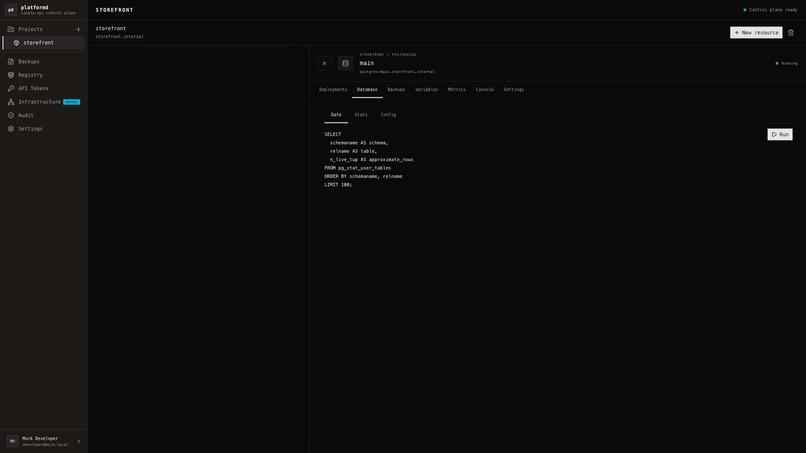The image size is (806, 453).
Task: Click the postgres-main.storefront.internal hostname
Action: point(397,72)
